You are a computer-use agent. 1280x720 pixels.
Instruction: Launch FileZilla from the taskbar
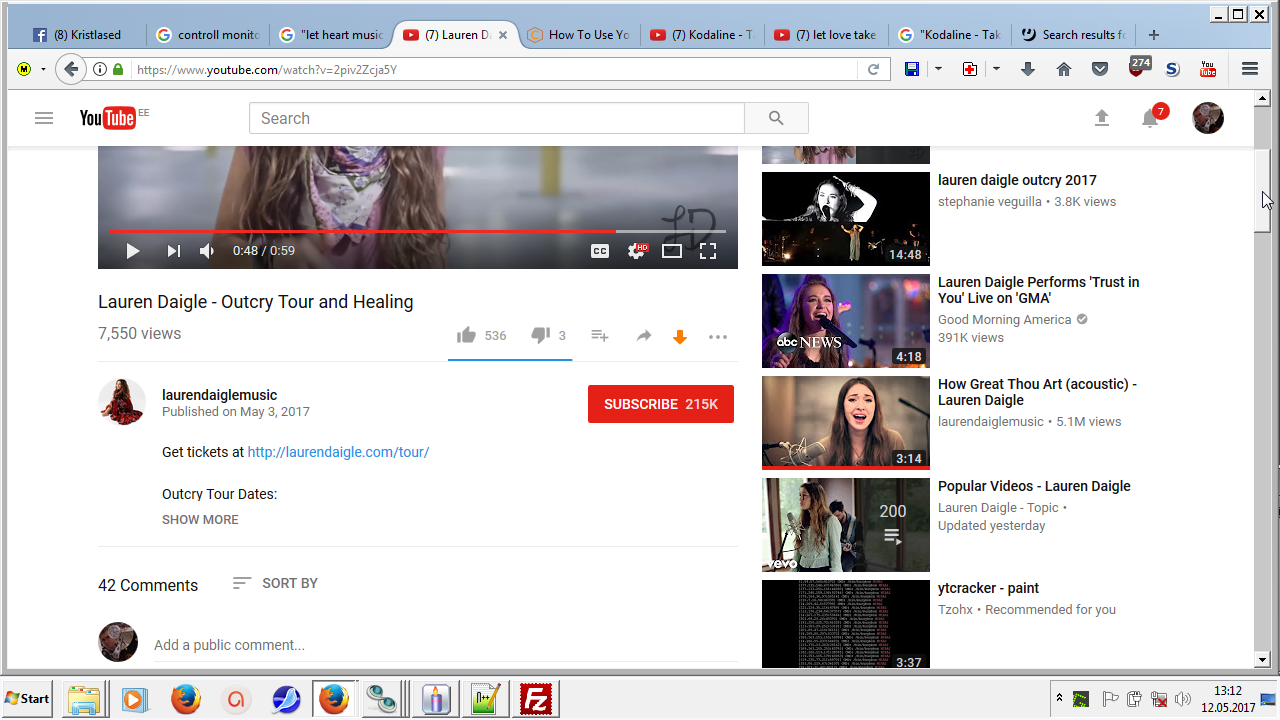(537, 699)
